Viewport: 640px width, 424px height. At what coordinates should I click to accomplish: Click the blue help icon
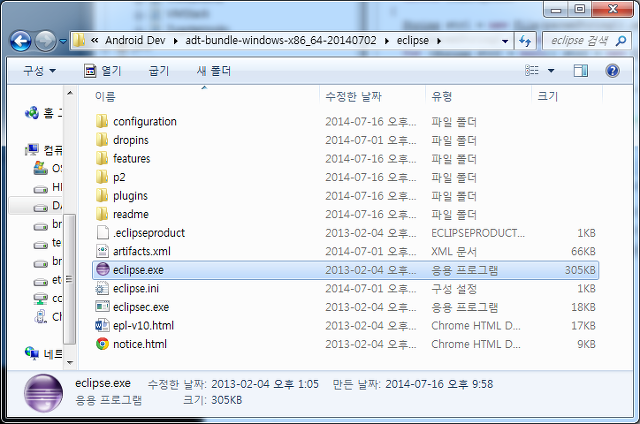612,71
